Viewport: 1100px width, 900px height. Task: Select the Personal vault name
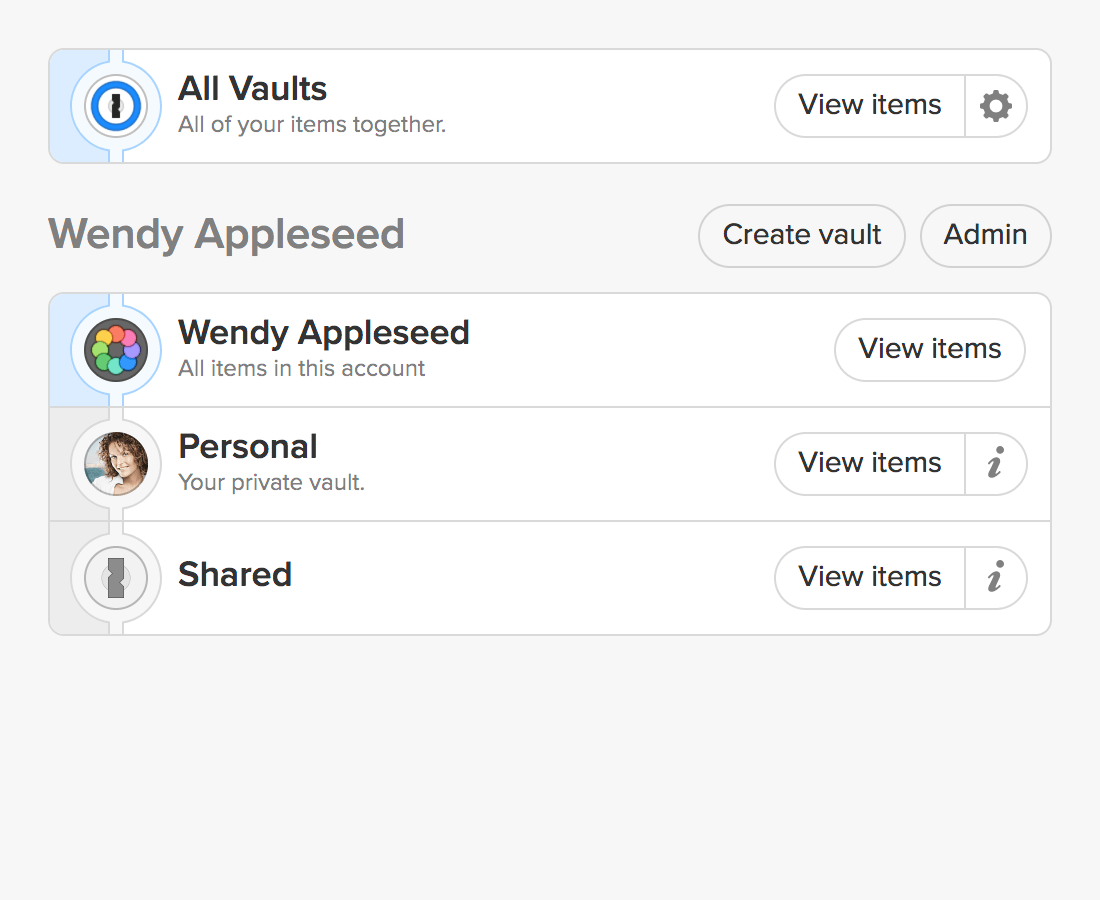pyautogui.click(x=248, y=447)
